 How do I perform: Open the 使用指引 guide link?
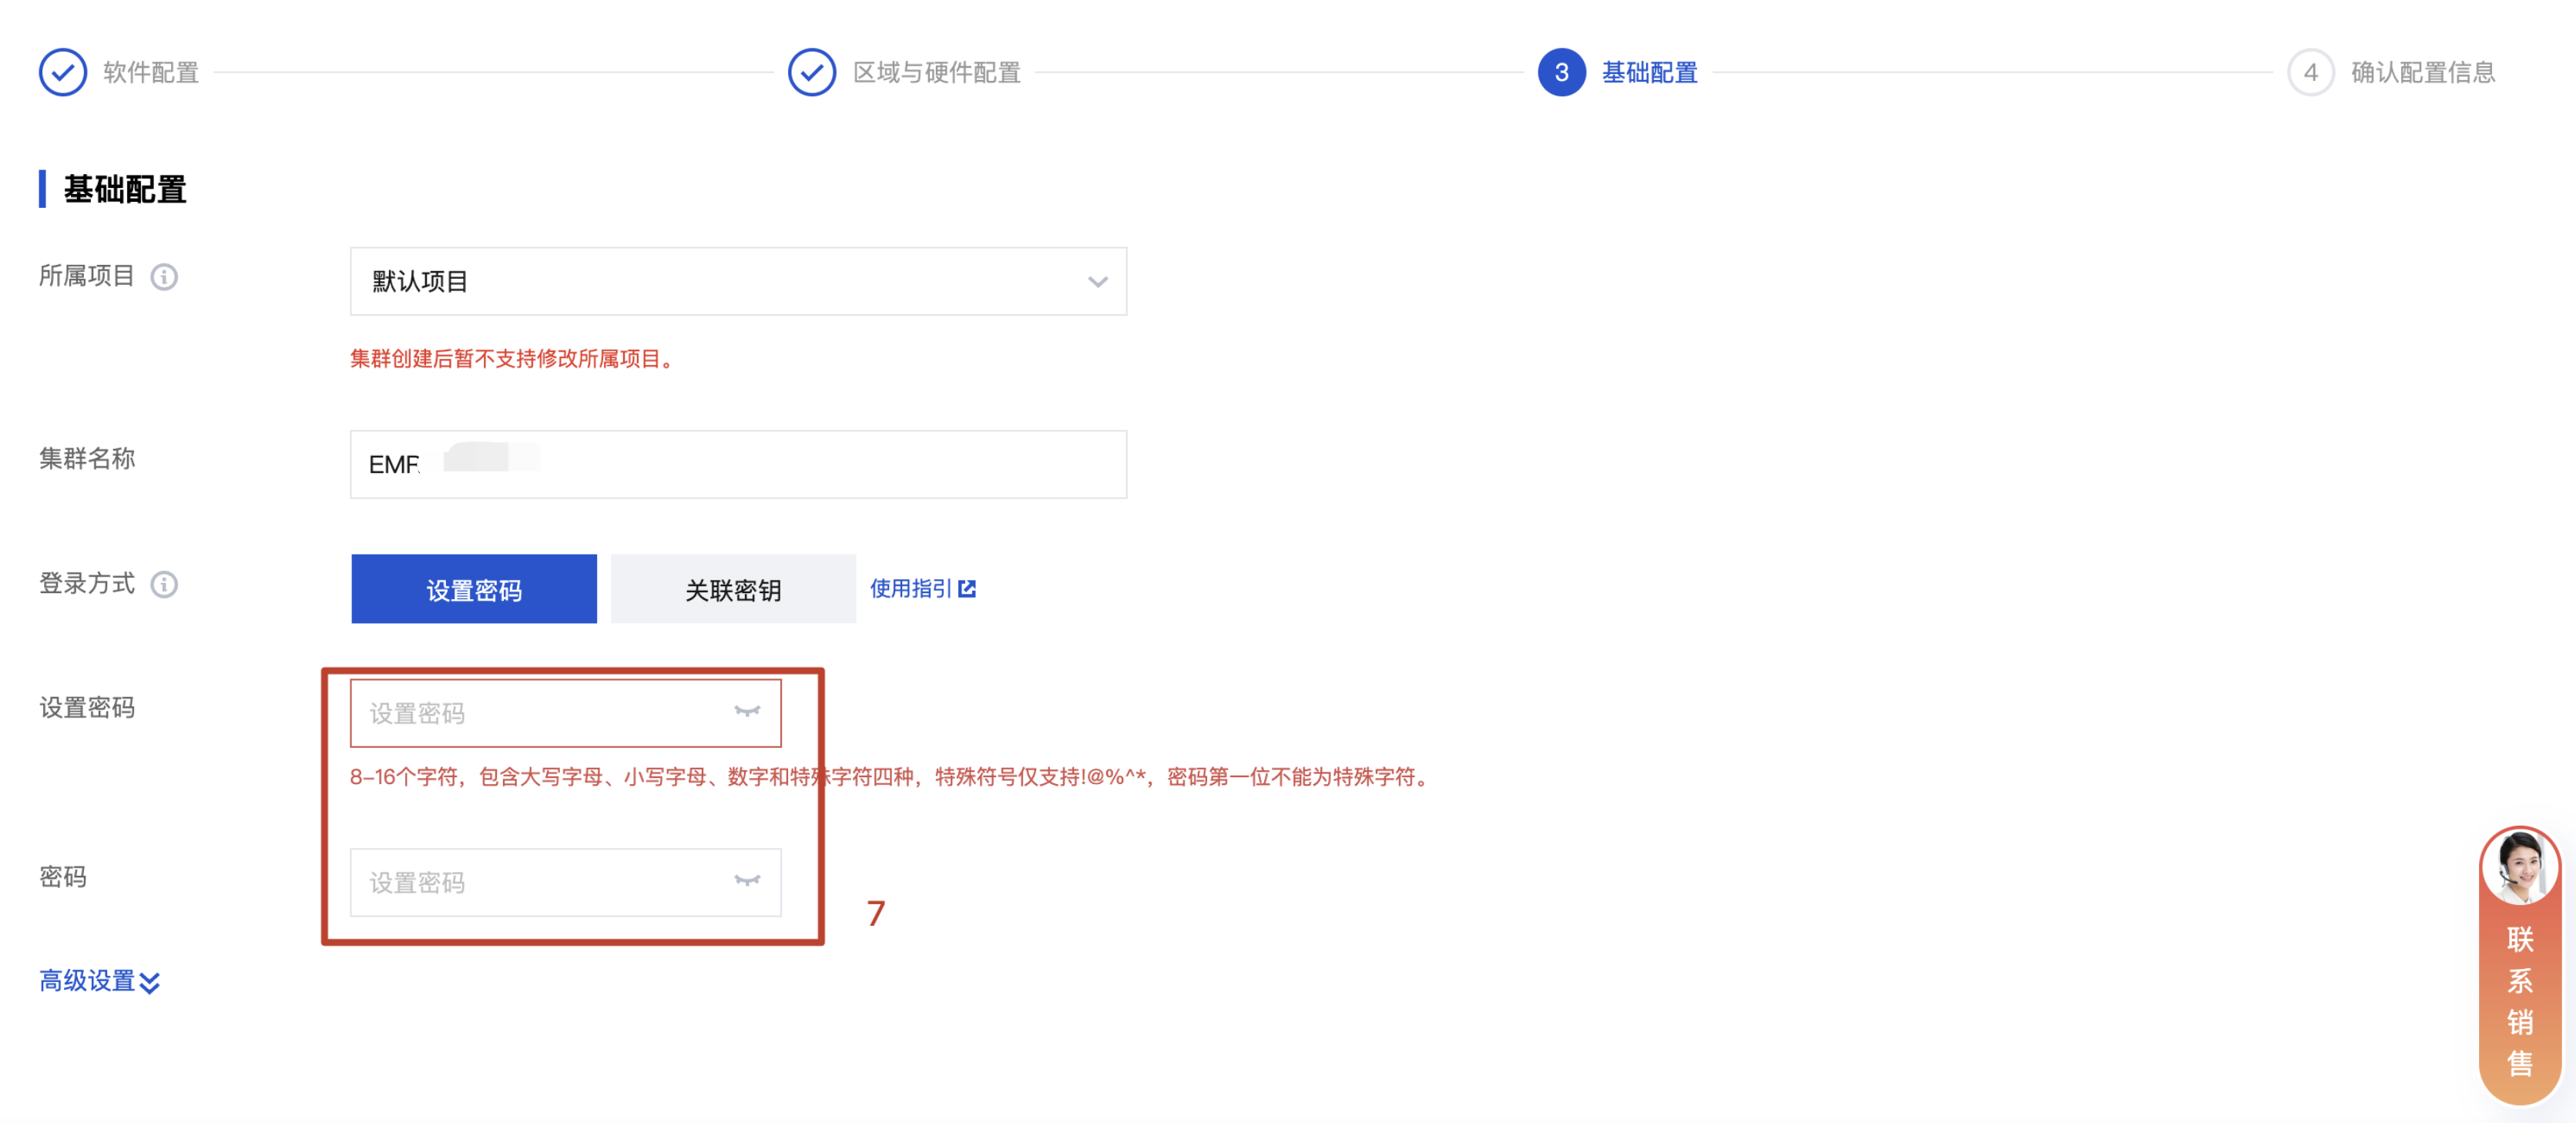click(909, 588)
